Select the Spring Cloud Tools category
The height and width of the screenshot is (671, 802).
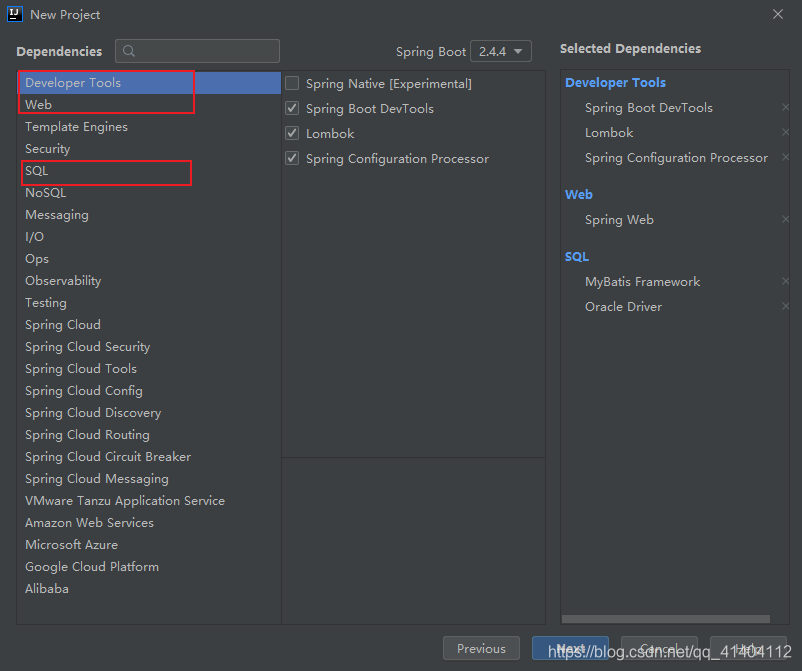point(149,369)
